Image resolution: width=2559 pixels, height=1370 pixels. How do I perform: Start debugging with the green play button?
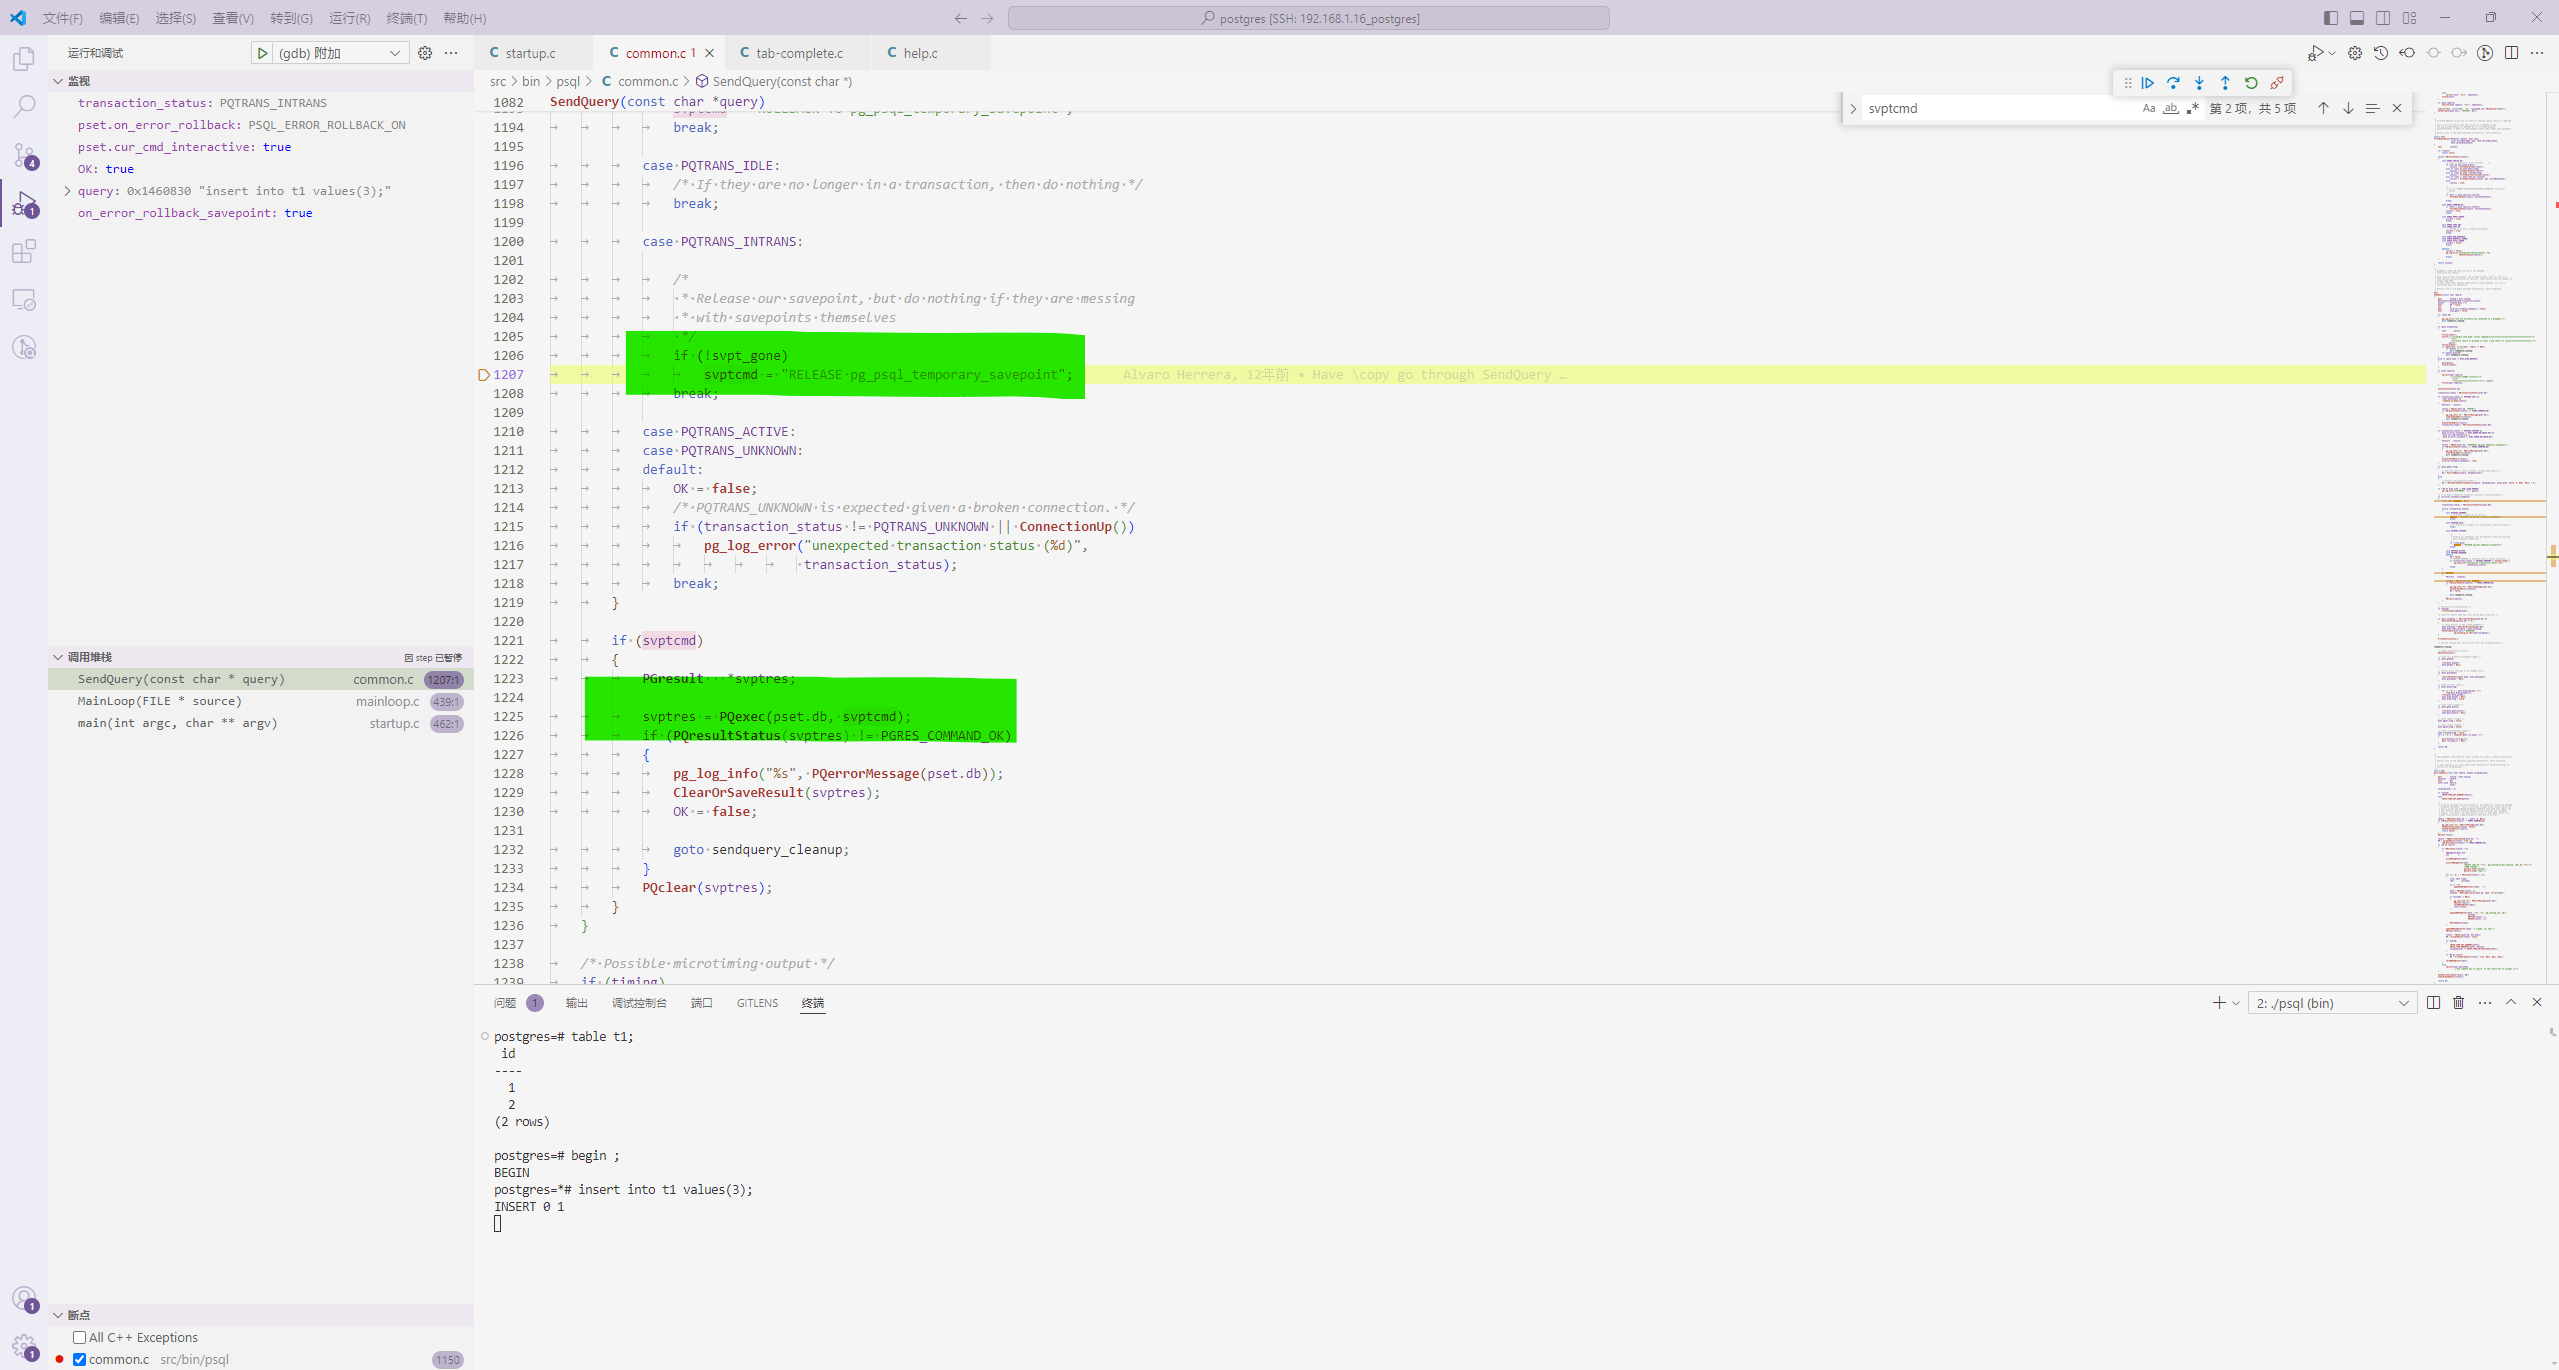tap(262, 53)
